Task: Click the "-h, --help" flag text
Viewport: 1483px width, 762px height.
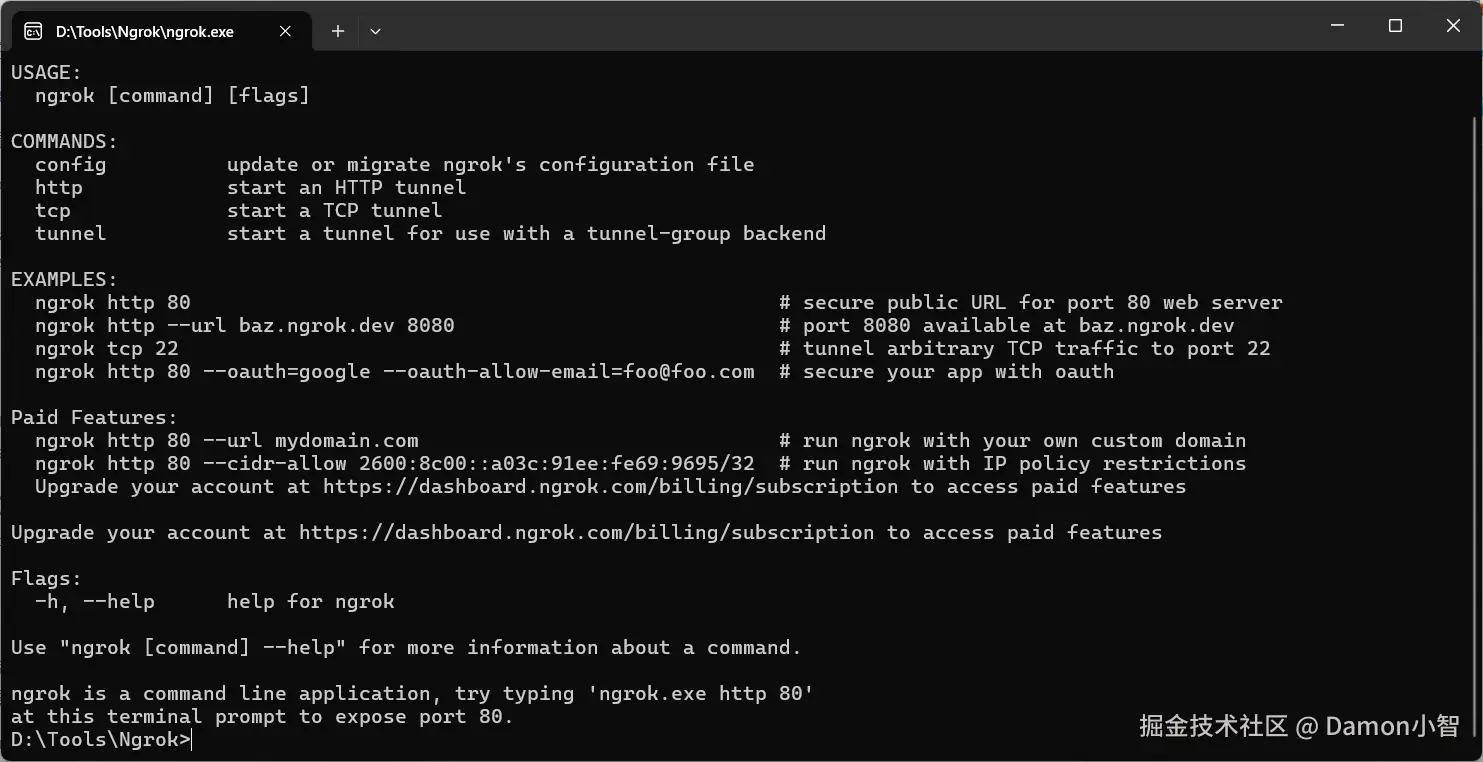Action: point(94,602)
